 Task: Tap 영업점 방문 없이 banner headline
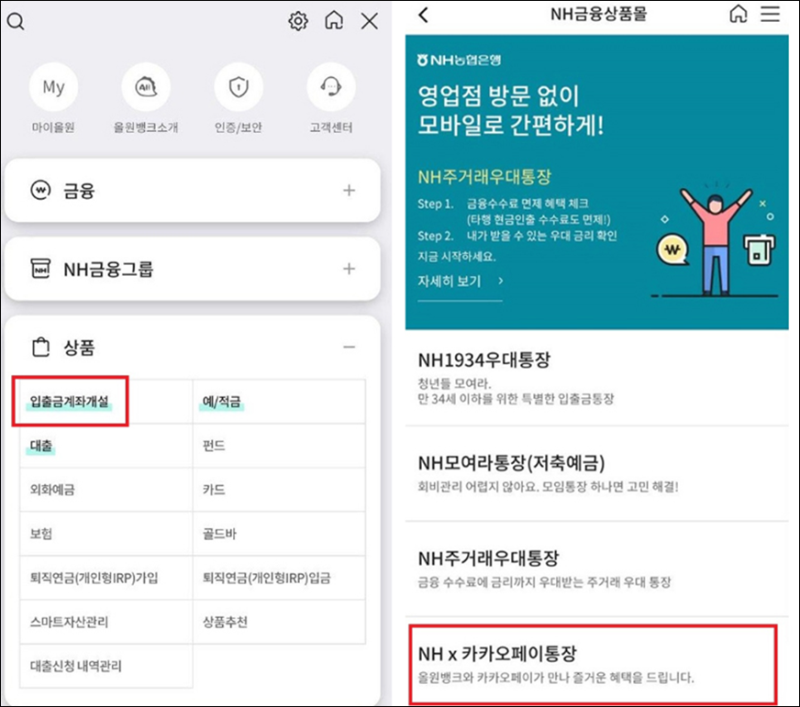coord(498,96)
